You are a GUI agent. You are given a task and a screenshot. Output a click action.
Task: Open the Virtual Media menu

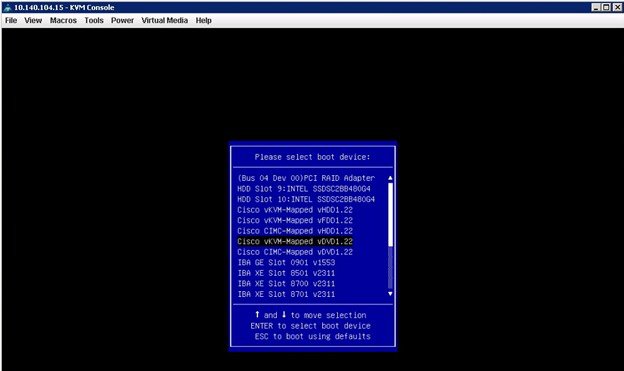[164, 20]
